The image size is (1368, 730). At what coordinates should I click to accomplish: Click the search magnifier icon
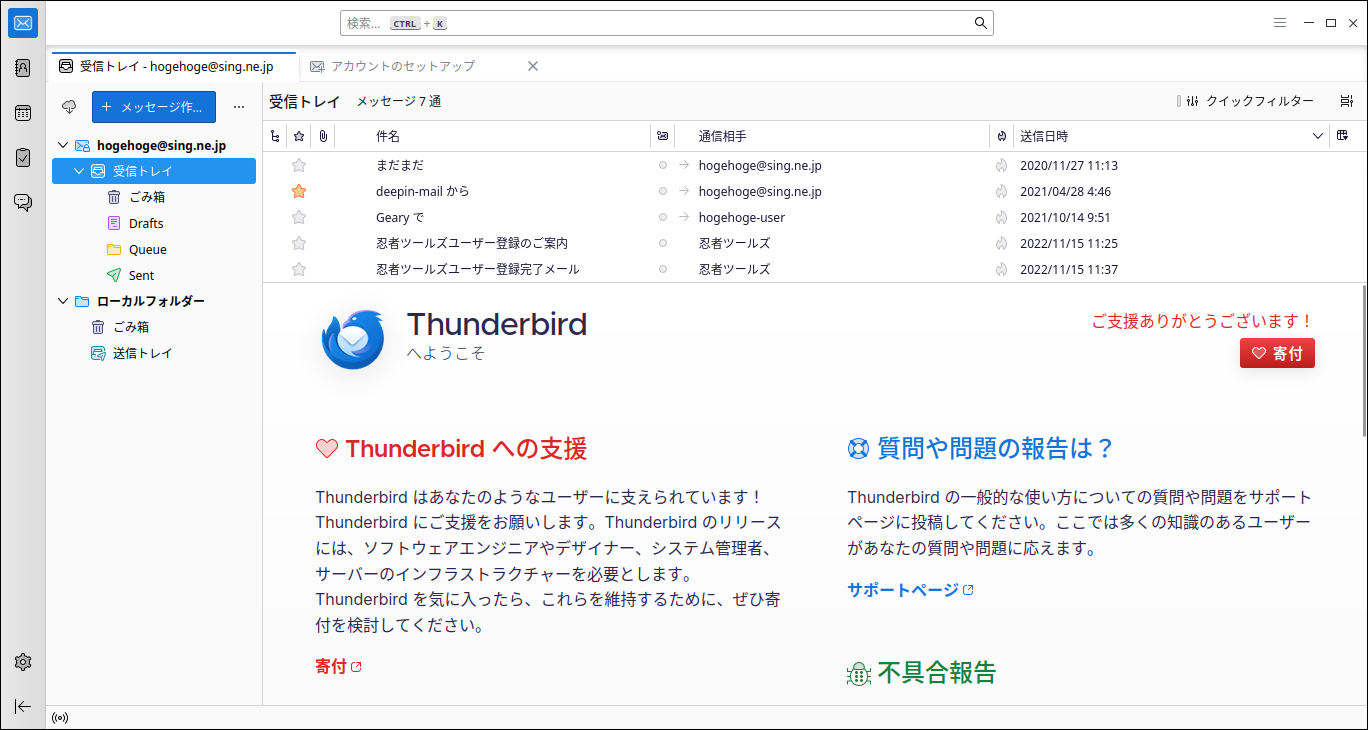(x=980, y=23)
